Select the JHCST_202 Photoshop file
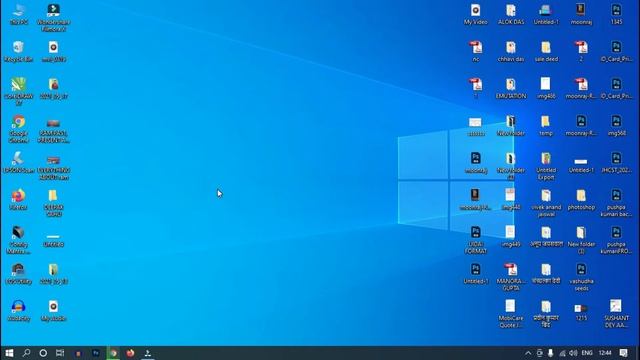Viewport: 640px width, 360px height. [x=616, y=162]
